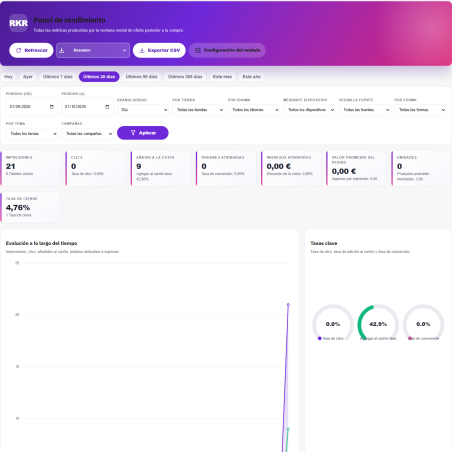Click the Añadir a la cesta value 9
The width and height of the screenshot is (452, 452).
pos(139,166)
